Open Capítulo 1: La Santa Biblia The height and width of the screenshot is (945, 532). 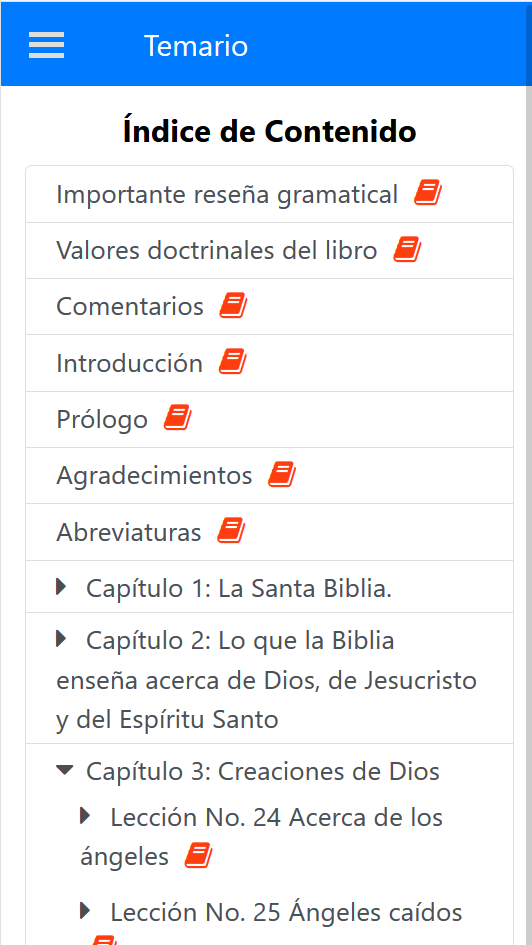pyautogui.click(x=239, y=588)
